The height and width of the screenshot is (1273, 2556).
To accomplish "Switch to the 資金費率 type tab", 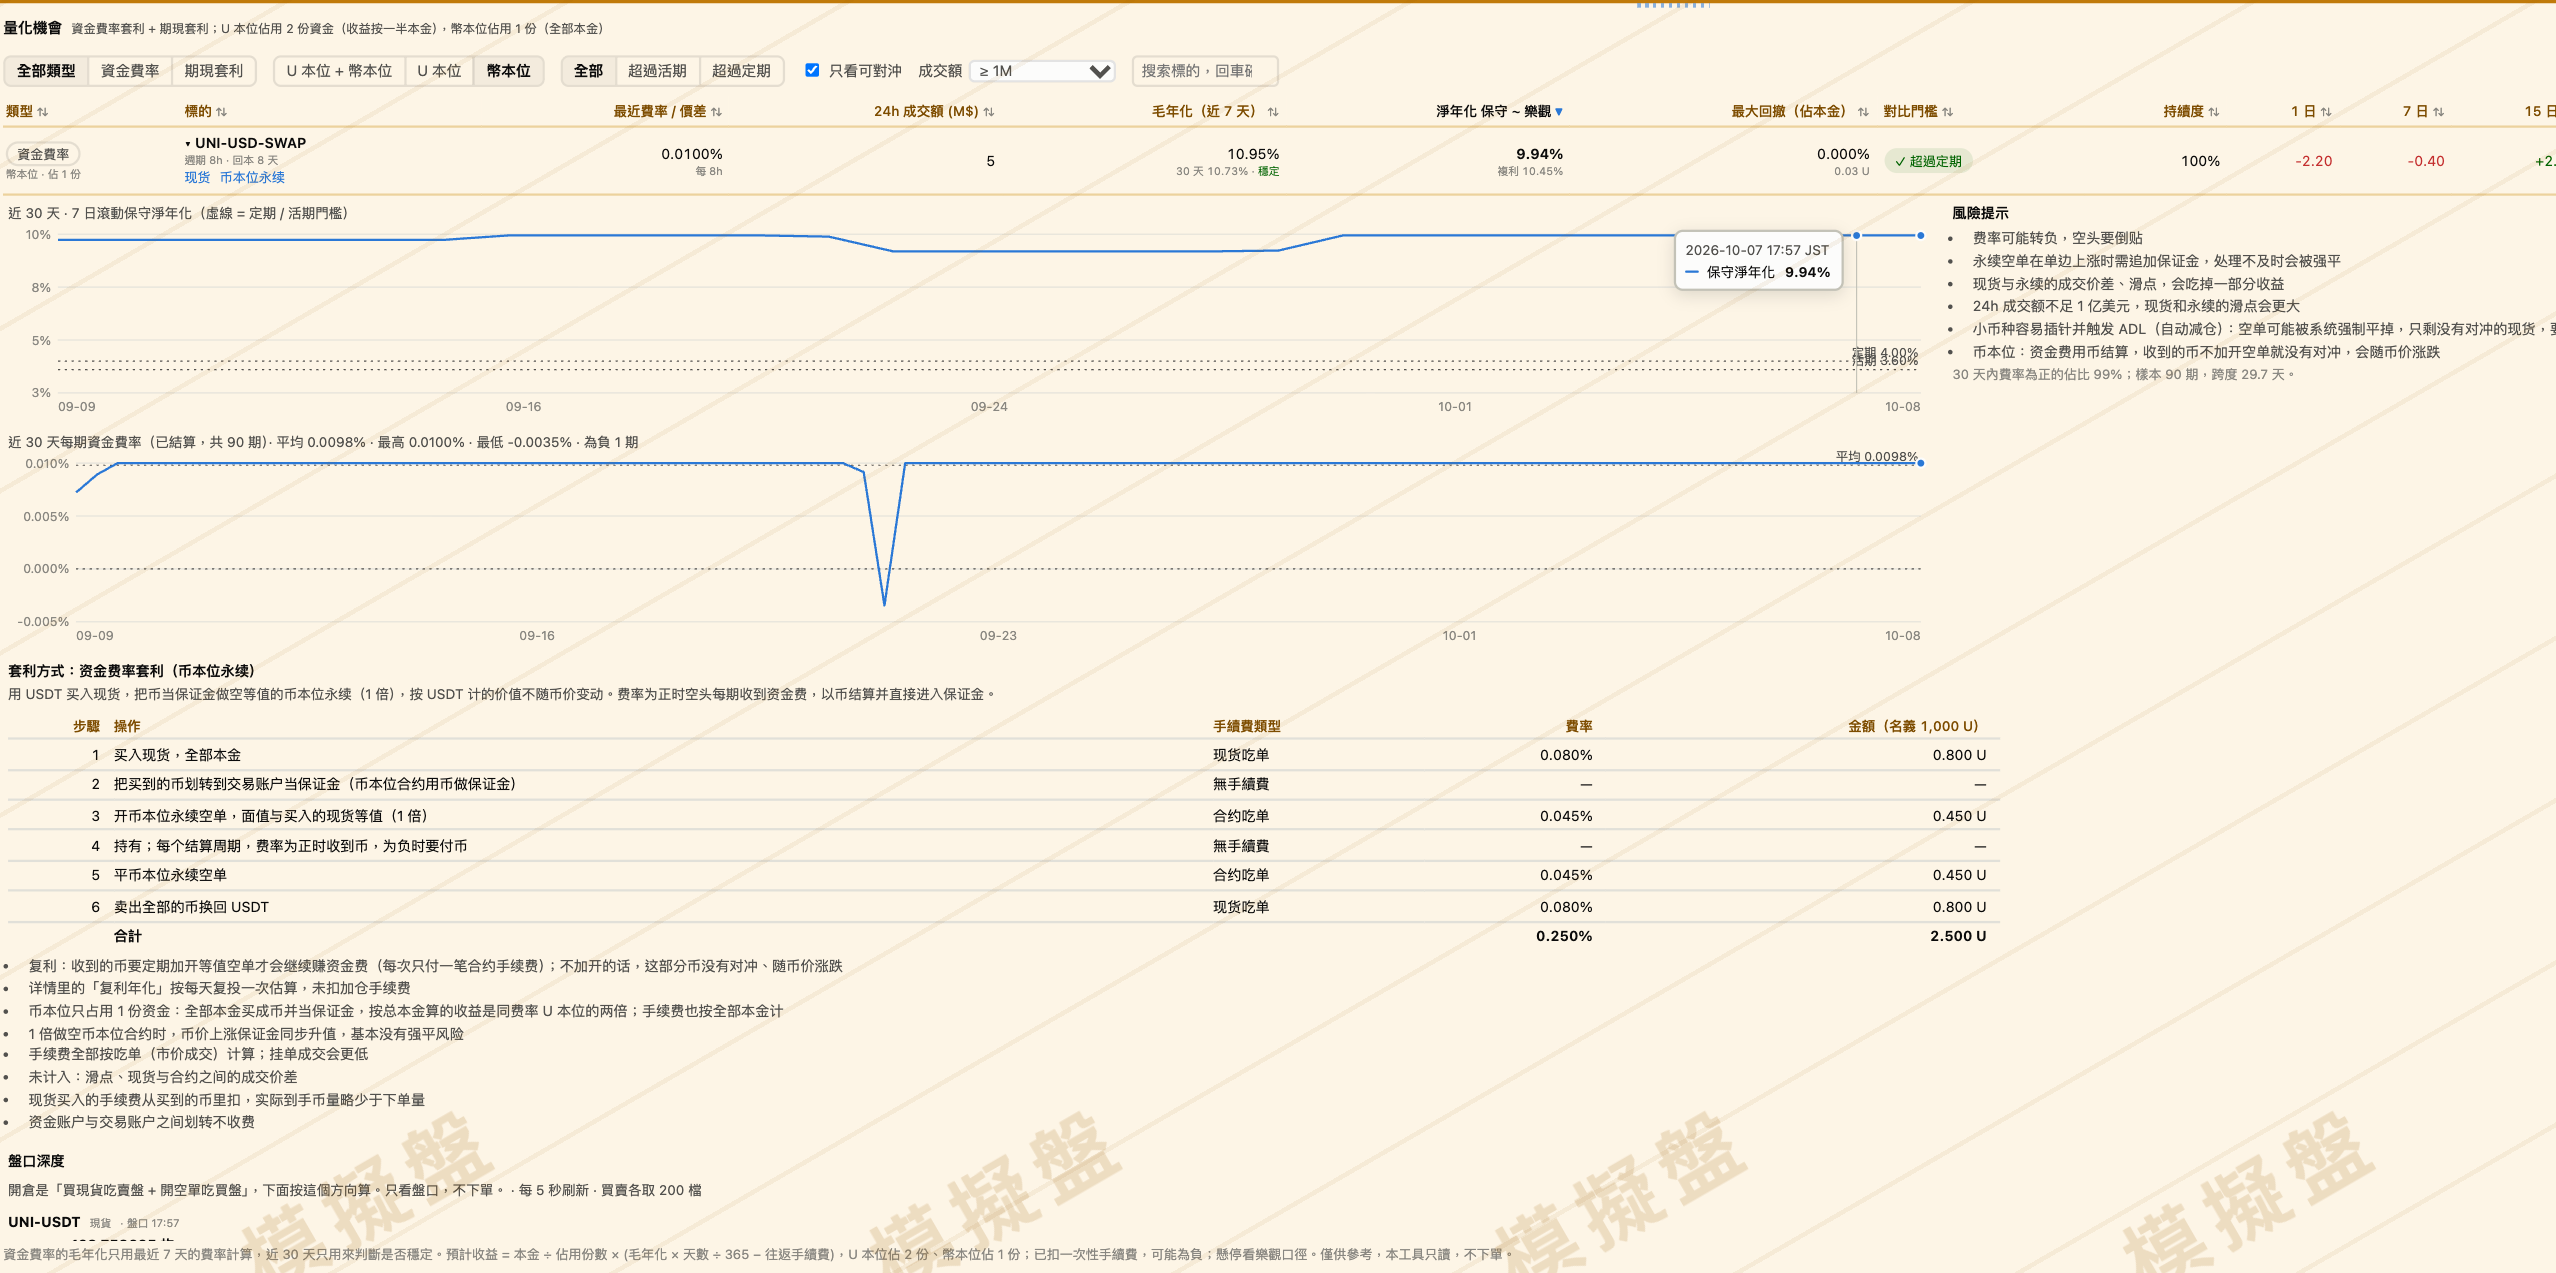I will [130, 71].
